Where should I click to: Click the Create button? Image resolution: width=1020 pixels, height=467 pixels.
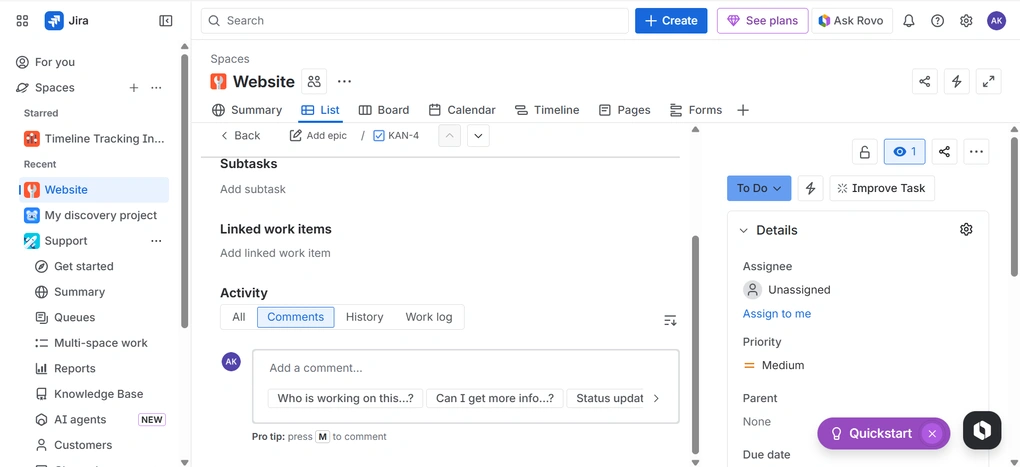pyautogui.click(x=671, y=21)
